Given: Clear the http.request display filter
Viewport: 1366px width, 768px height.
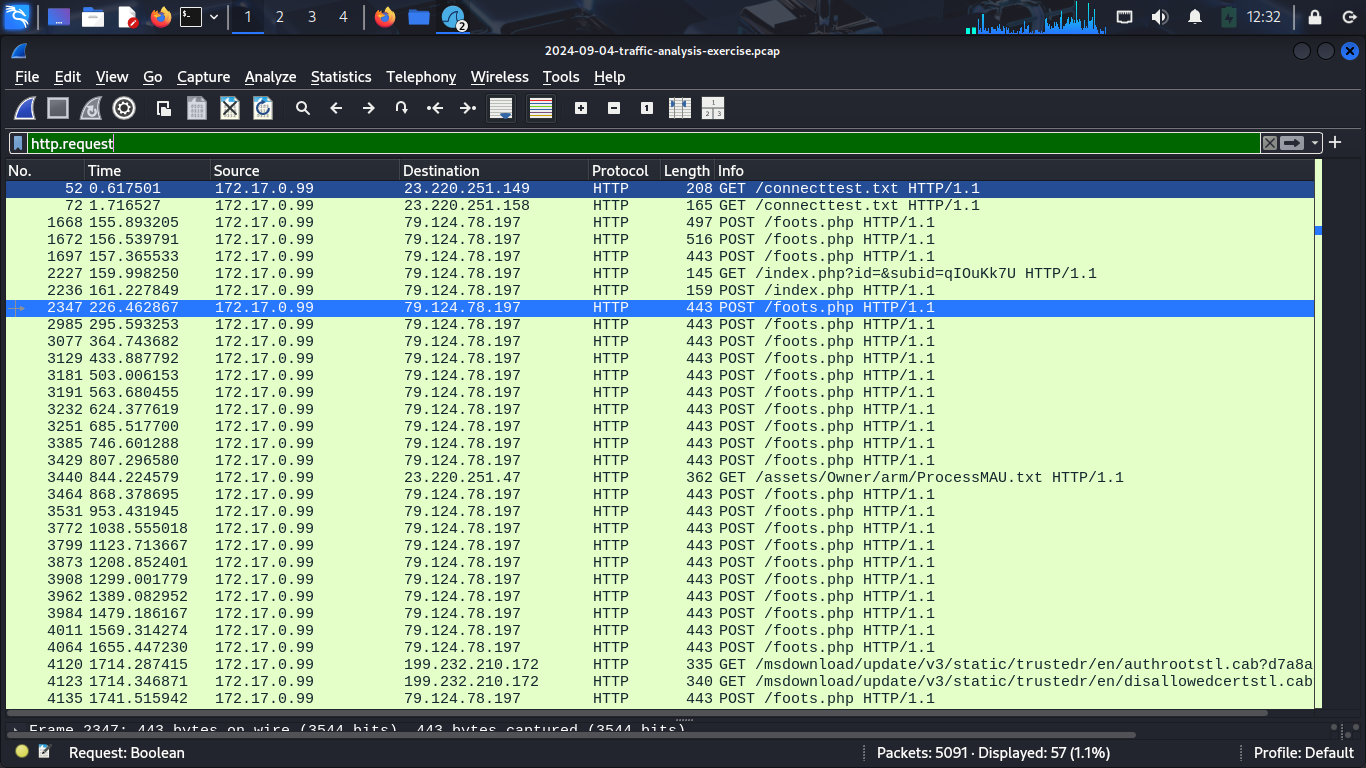Looking at the screenshot, I should click(x=1270, y=143).
